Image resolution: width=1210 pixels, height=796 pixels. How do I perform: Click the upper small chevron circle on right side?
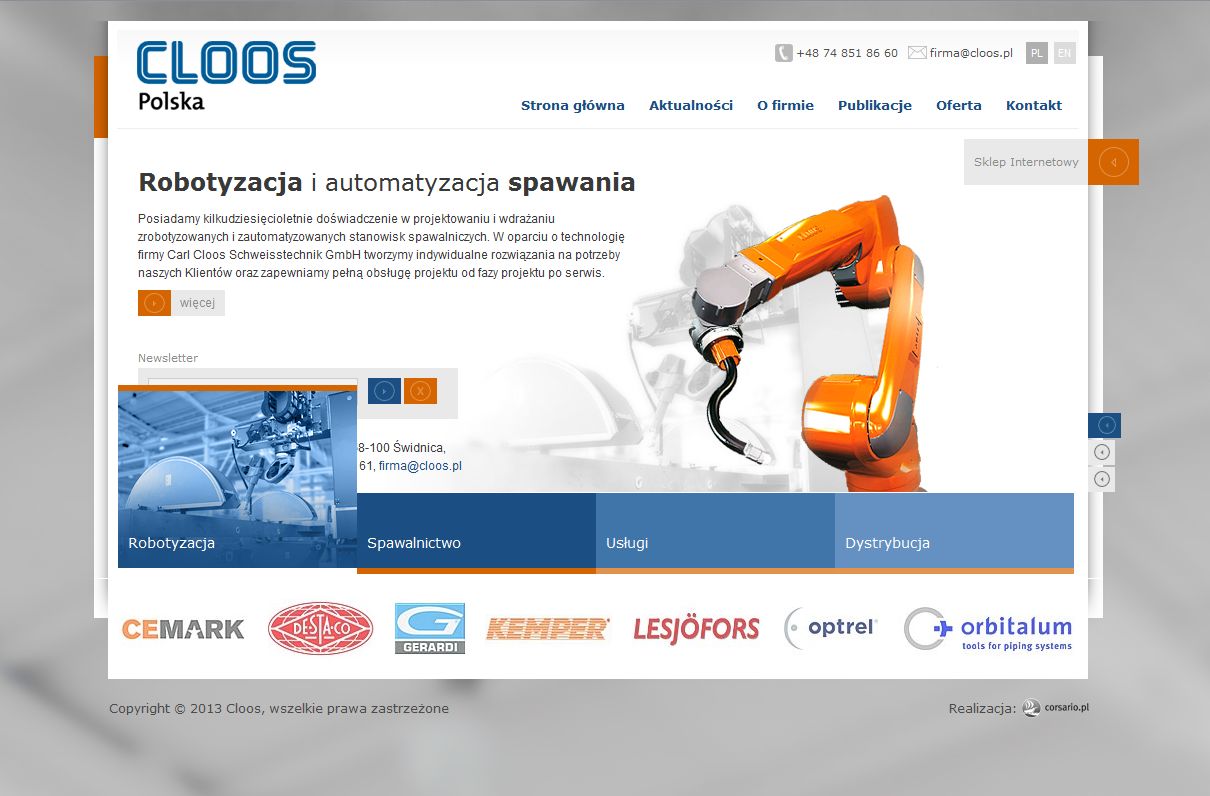pos(1101,451)
